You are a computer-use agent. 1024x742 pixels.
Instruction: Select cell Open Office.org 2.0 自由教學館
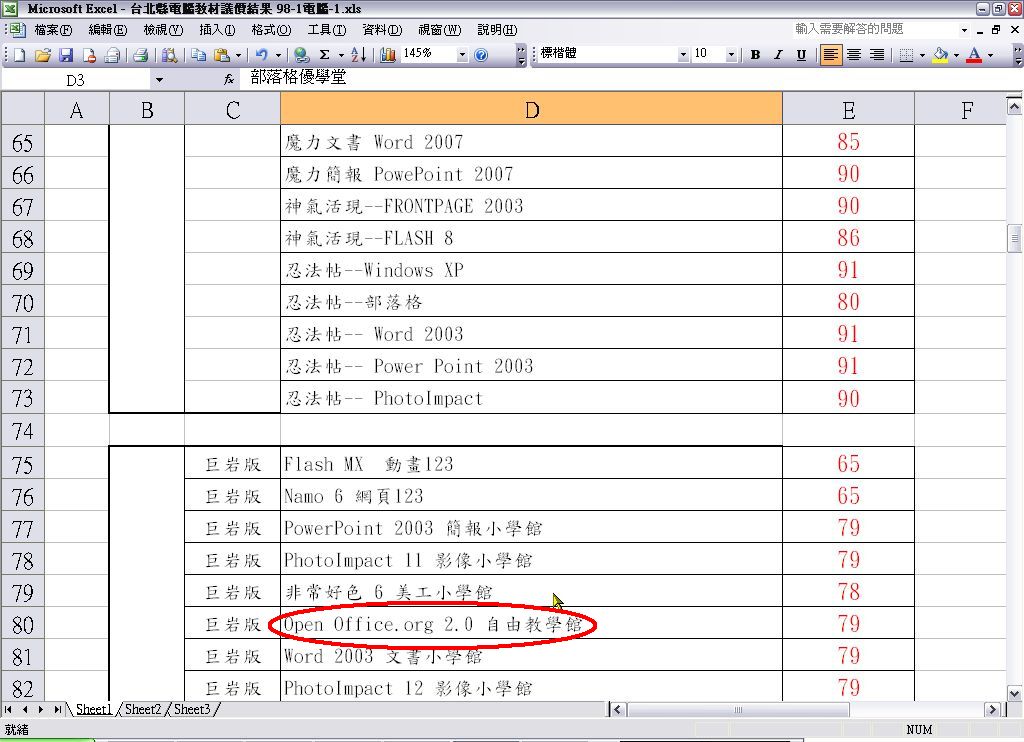(x=531, y=624)
